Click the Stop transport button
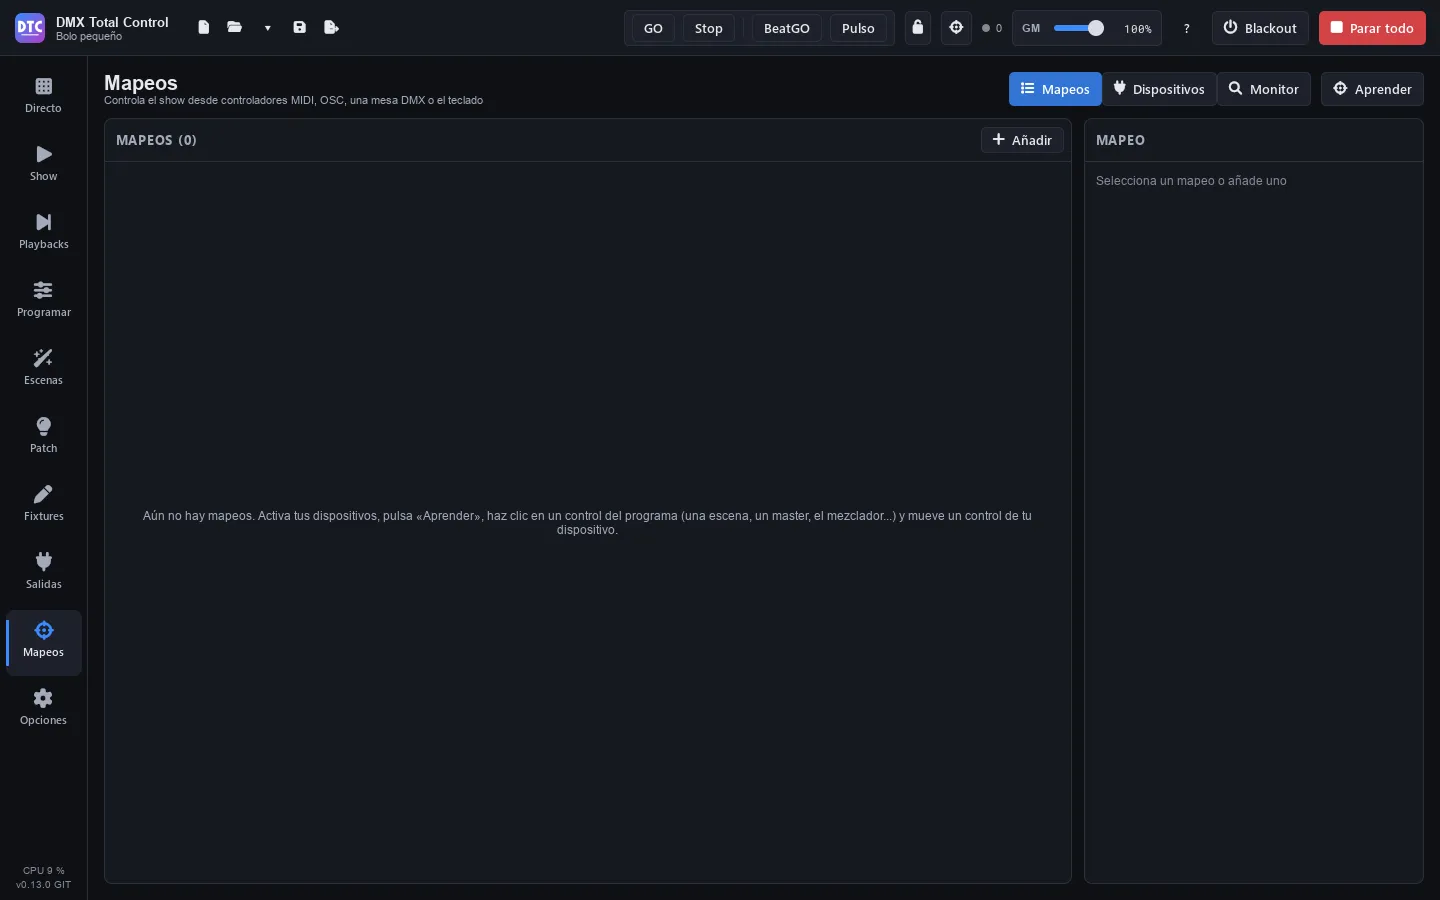The height and width of the screenshot is (900, 1440). tap(709, 28)
